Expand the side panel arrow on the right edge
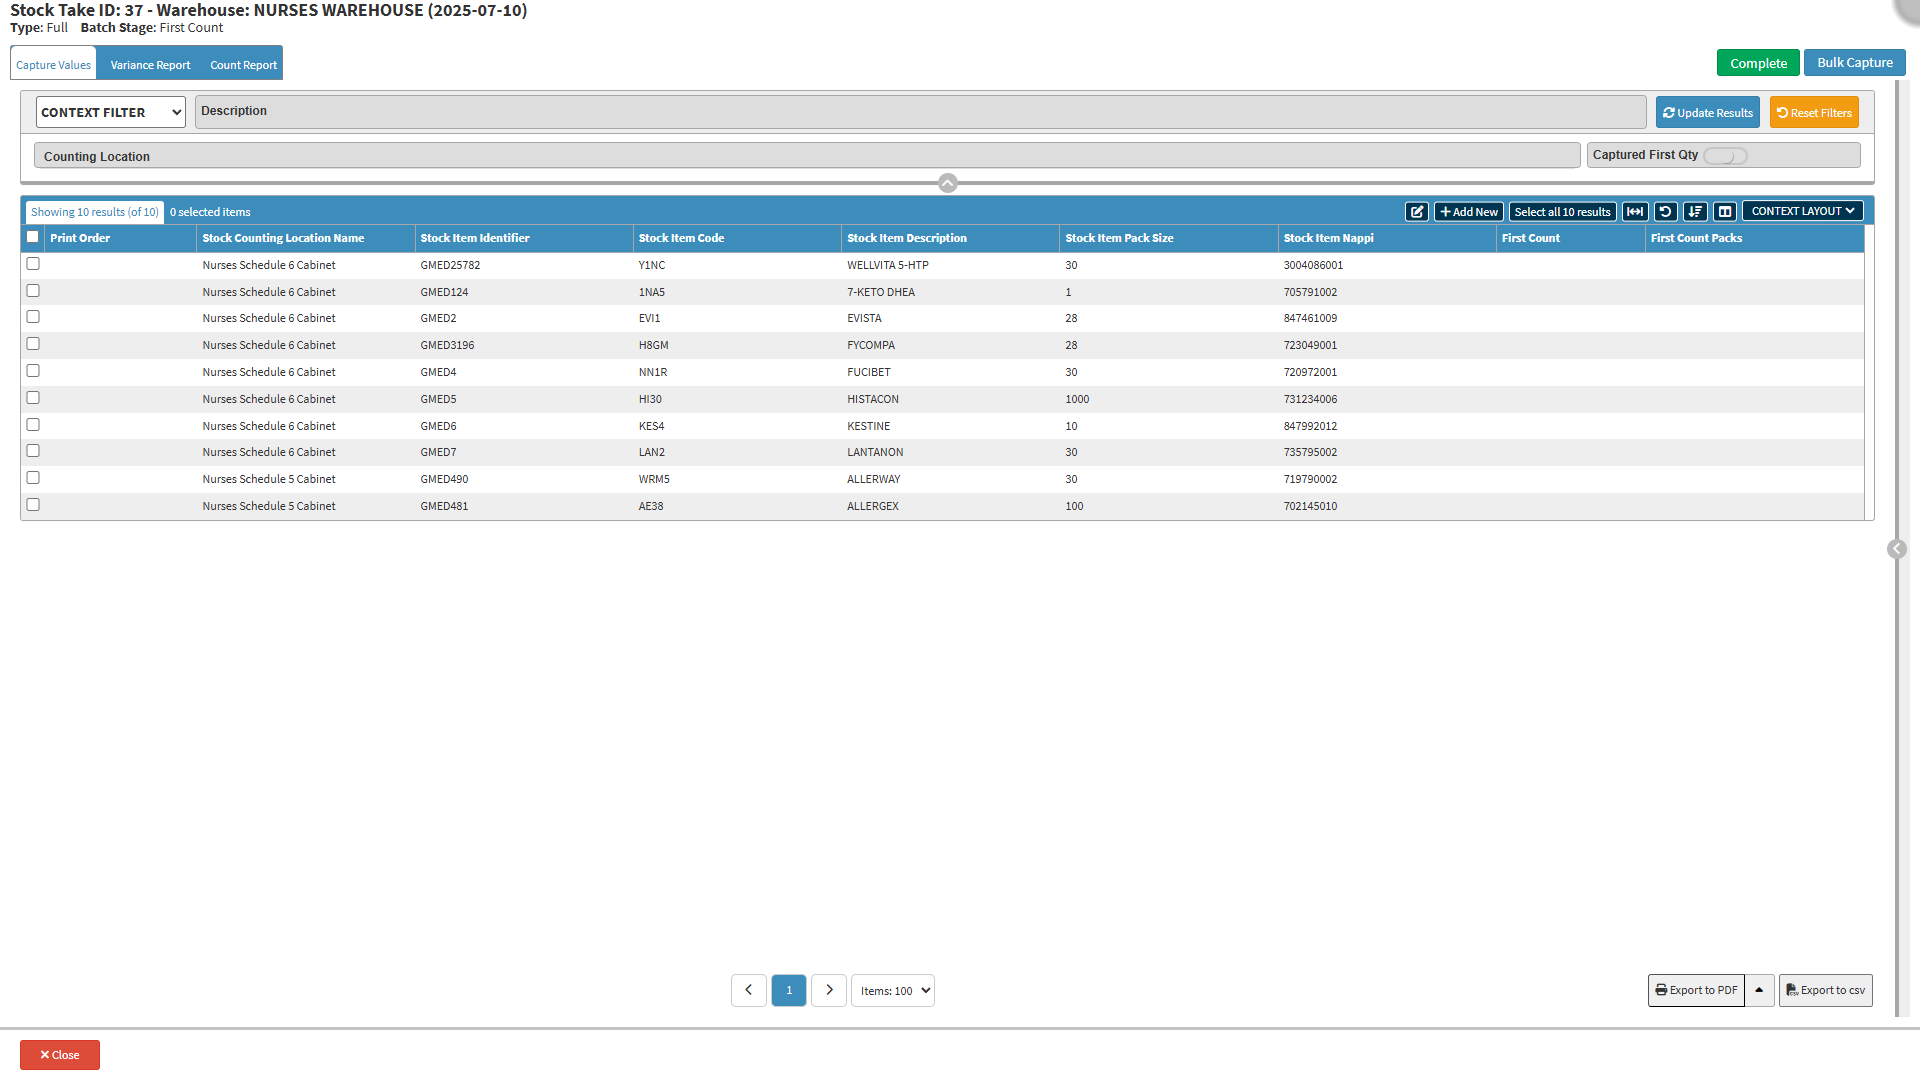 coord(1896,549)
